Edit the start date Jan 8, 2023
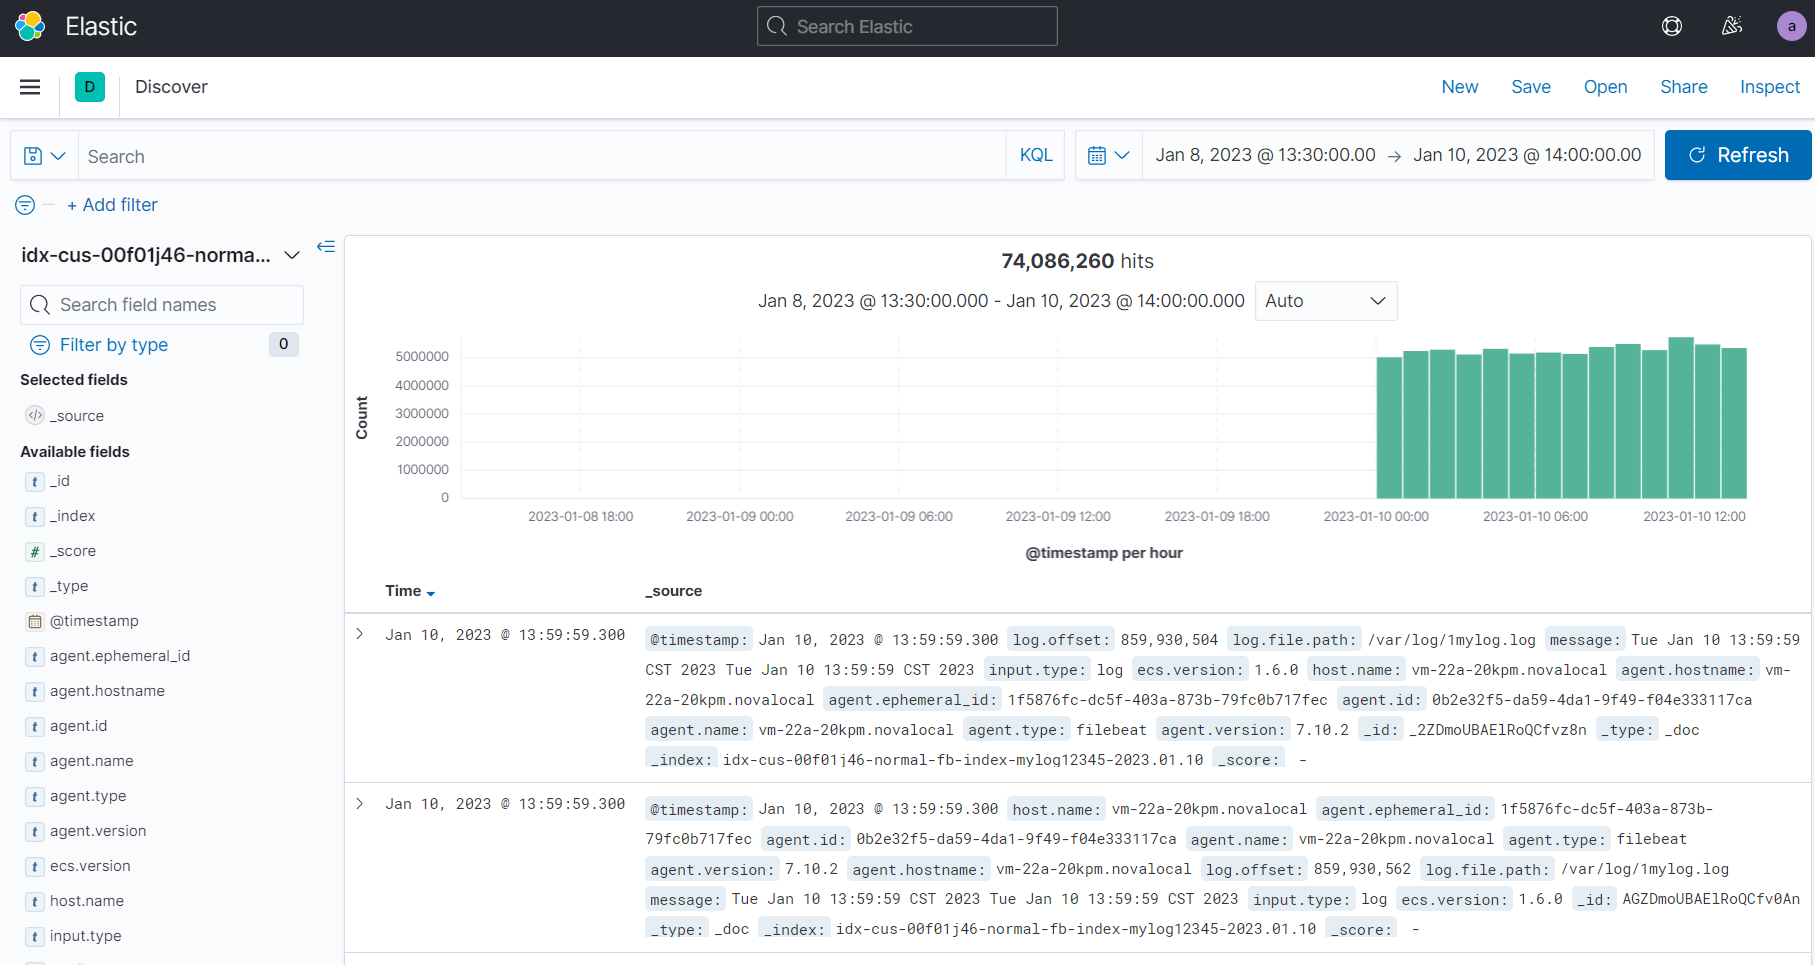This screenshot has width=1815, height=965. tap(1265, 155)
